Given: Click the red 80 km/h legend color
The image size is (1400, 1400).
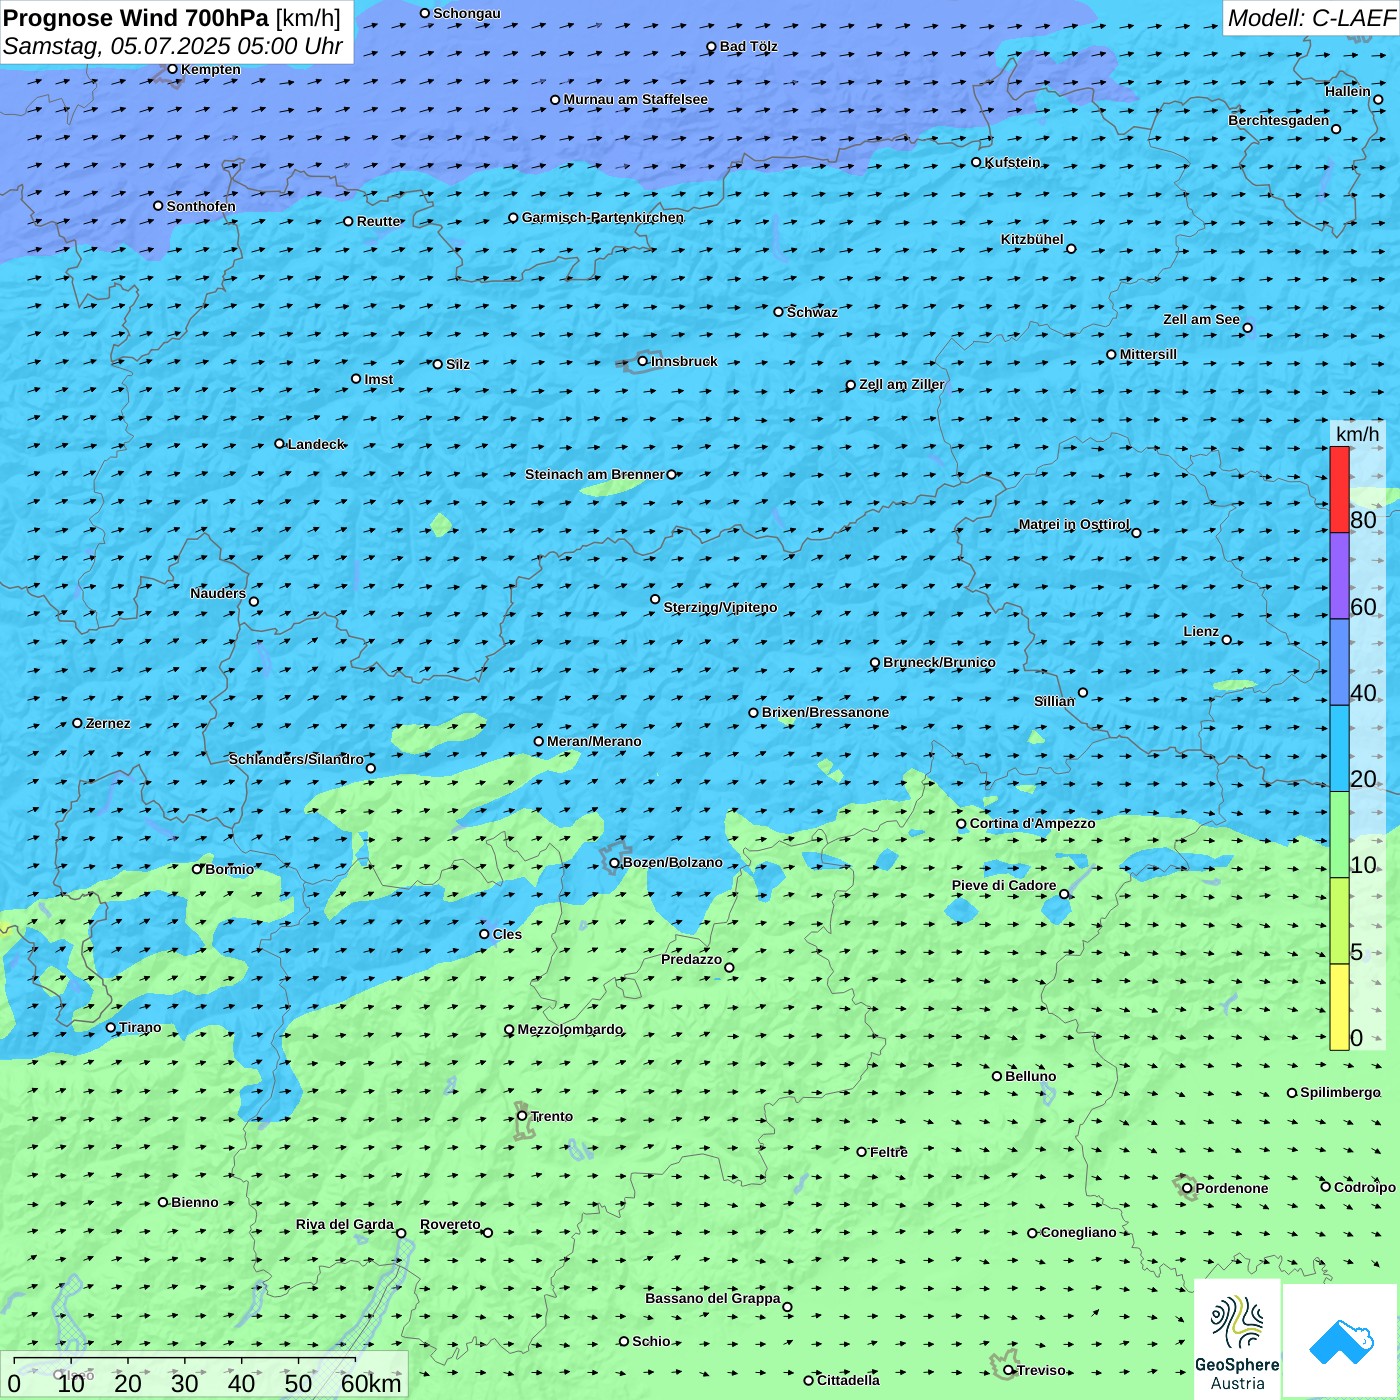Looking at the screenshot, I should coord(1339,489).
